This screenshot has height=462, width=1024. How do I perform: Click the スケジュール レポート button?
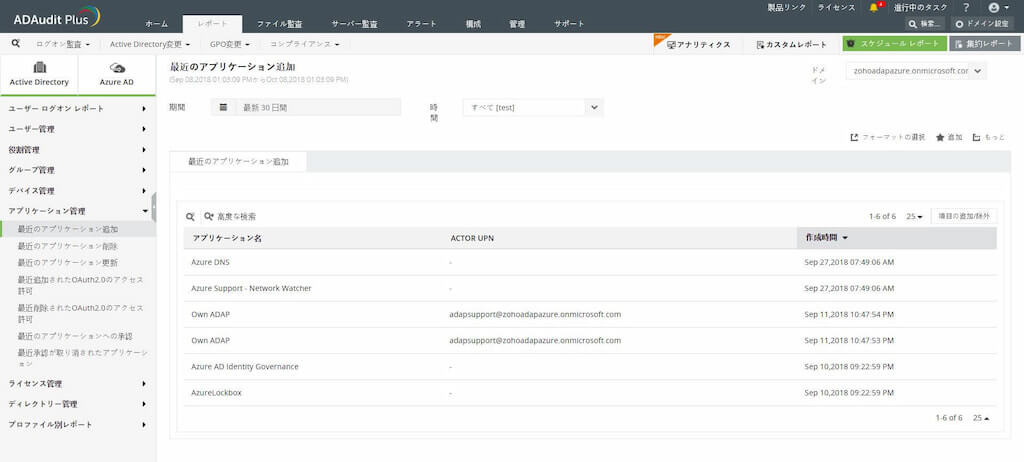[x=894, y=44]
